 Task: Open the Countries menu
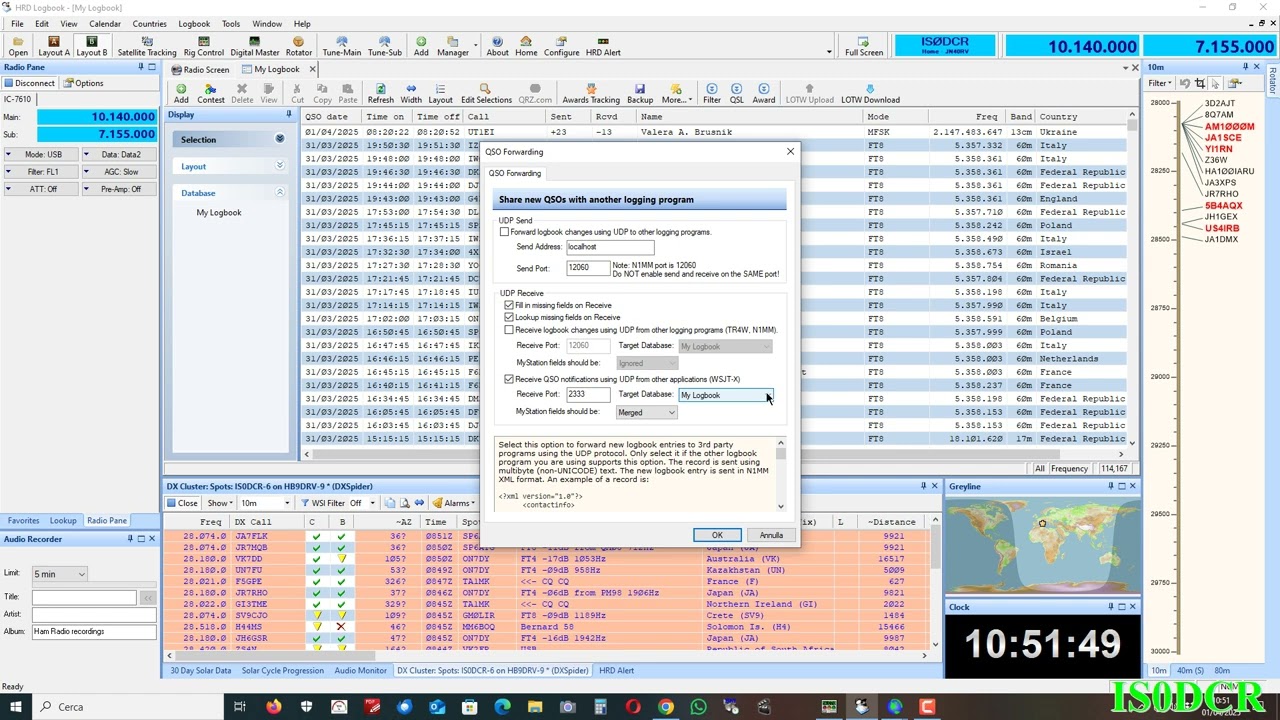(150, 24)
